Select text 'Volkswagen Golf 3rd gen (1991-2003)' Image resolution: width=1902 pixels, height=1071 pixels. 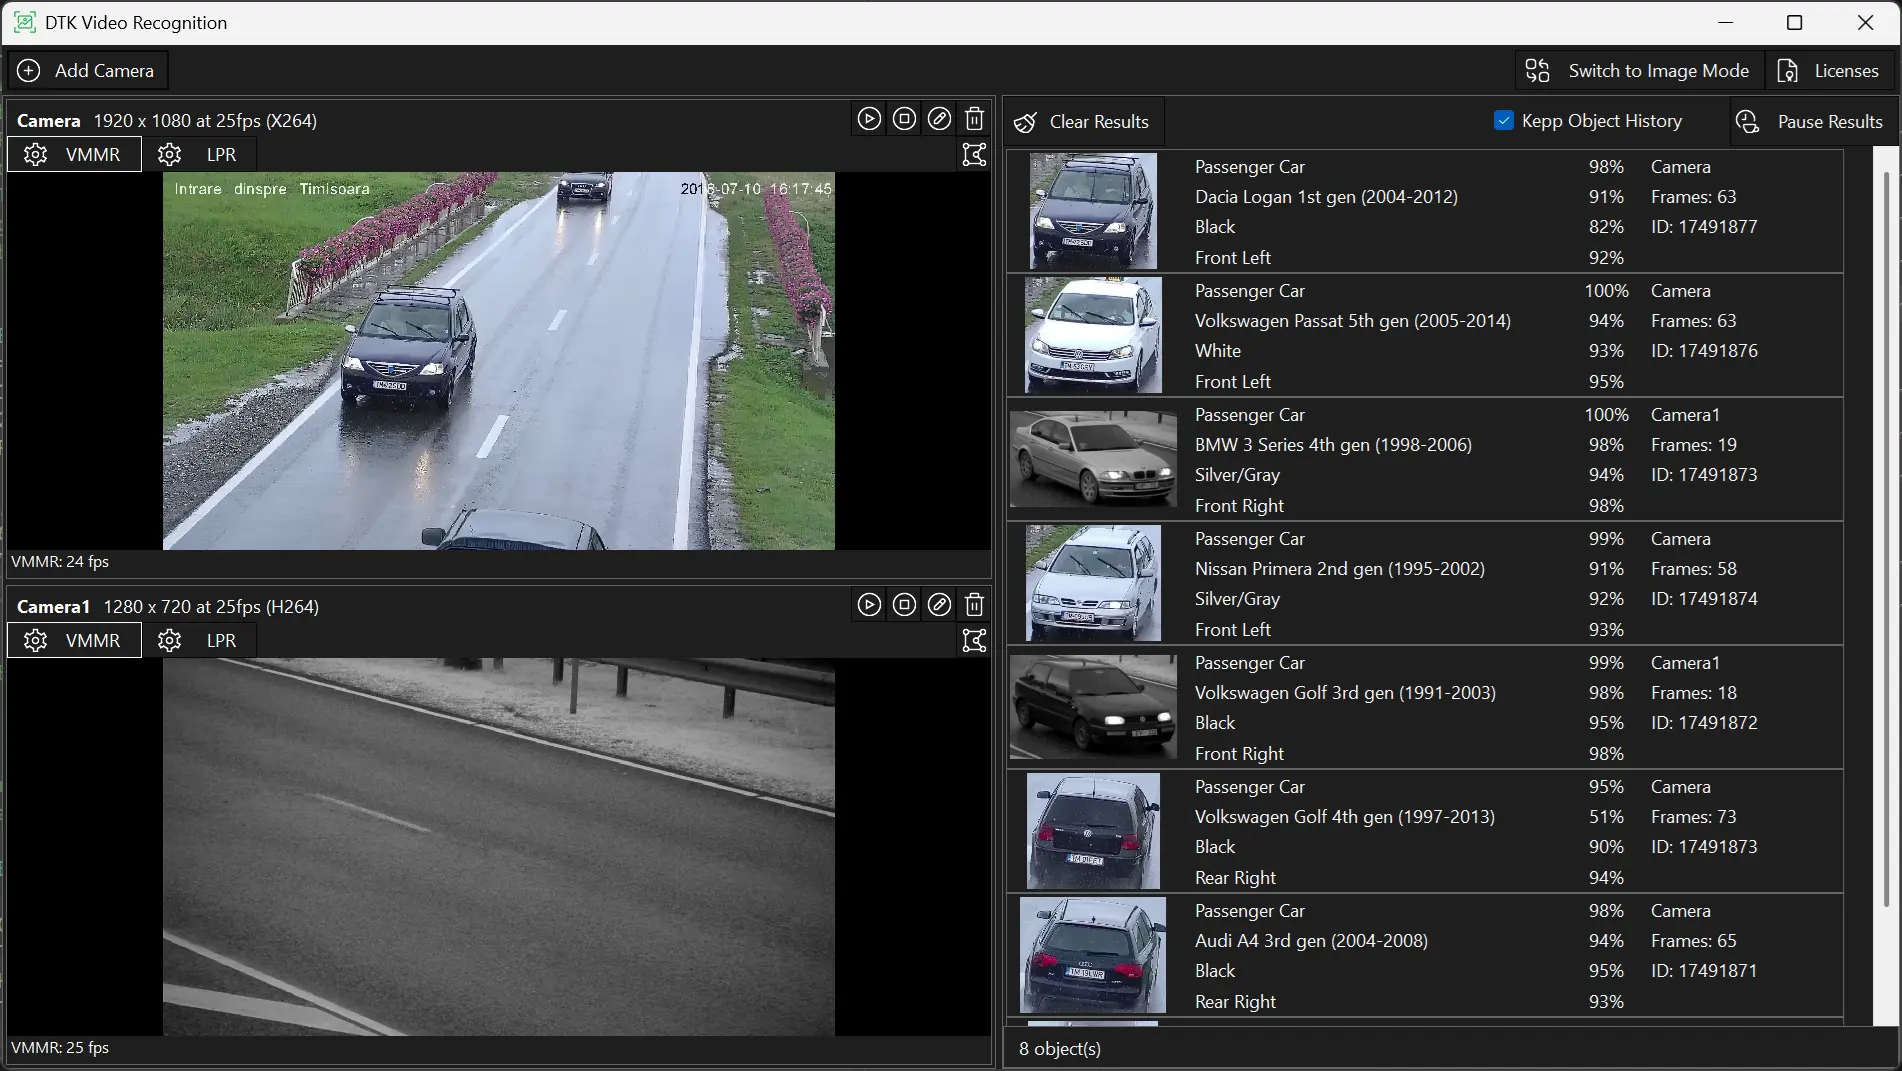(1345, 693)
